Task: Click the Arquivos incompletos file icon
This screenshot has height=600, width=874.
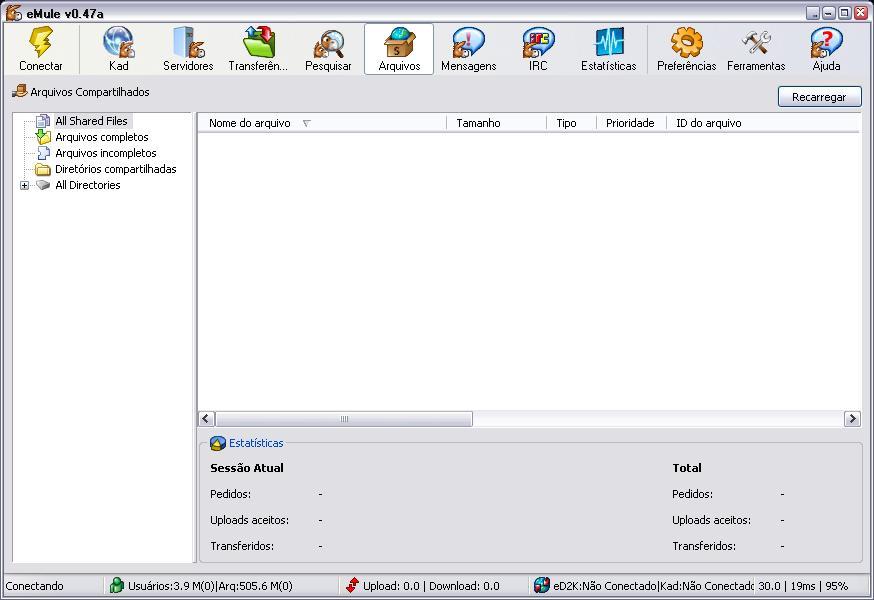Action: pyautogui.click(x=43, y=153)
